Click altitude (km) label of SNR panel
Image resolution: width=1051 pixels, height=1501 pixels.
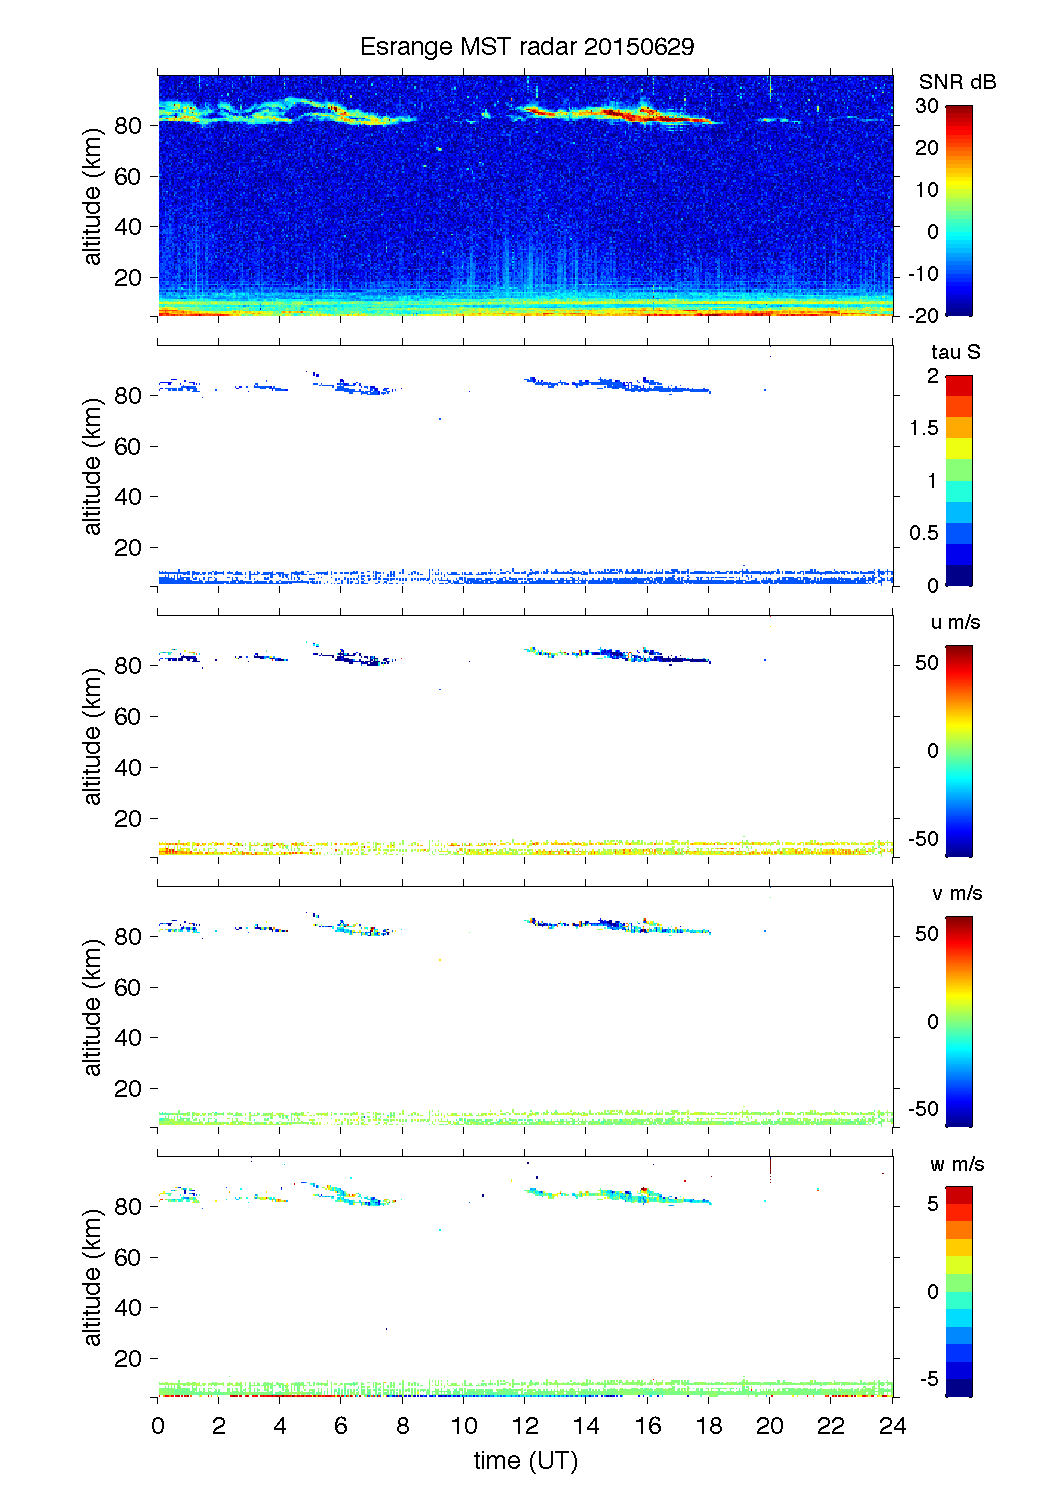[x=93, y=196]
